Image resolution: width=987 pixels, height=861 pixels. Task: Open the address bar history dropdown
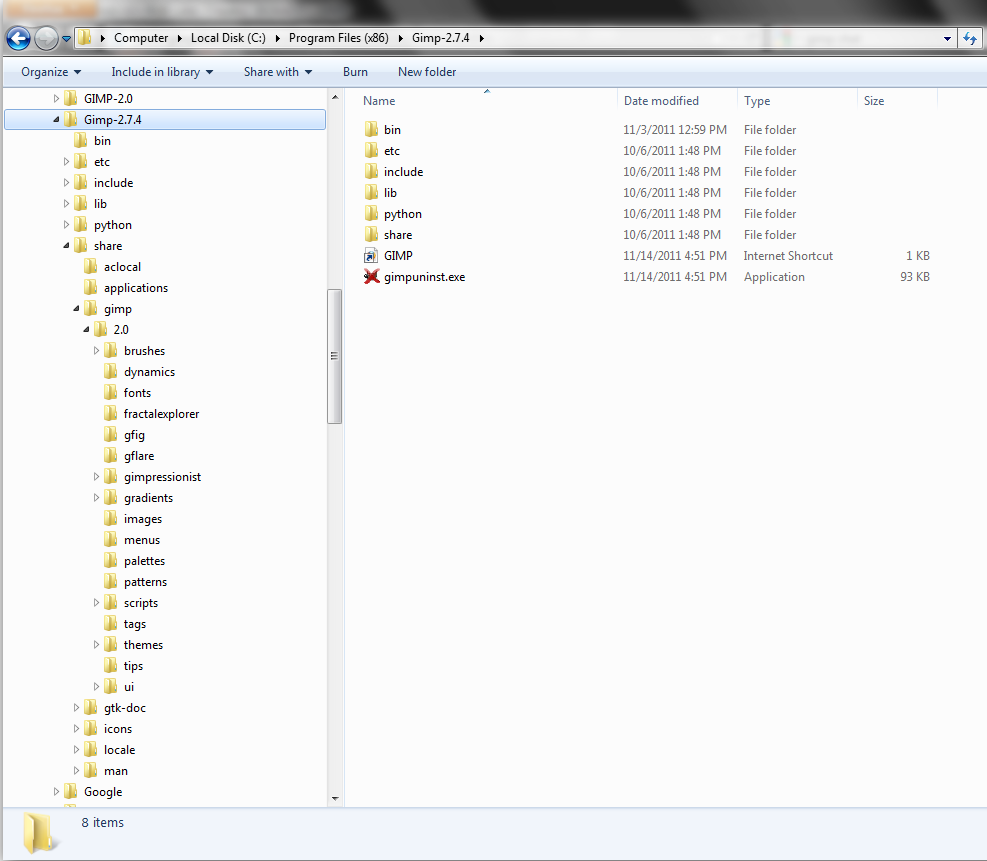[947, 38]
